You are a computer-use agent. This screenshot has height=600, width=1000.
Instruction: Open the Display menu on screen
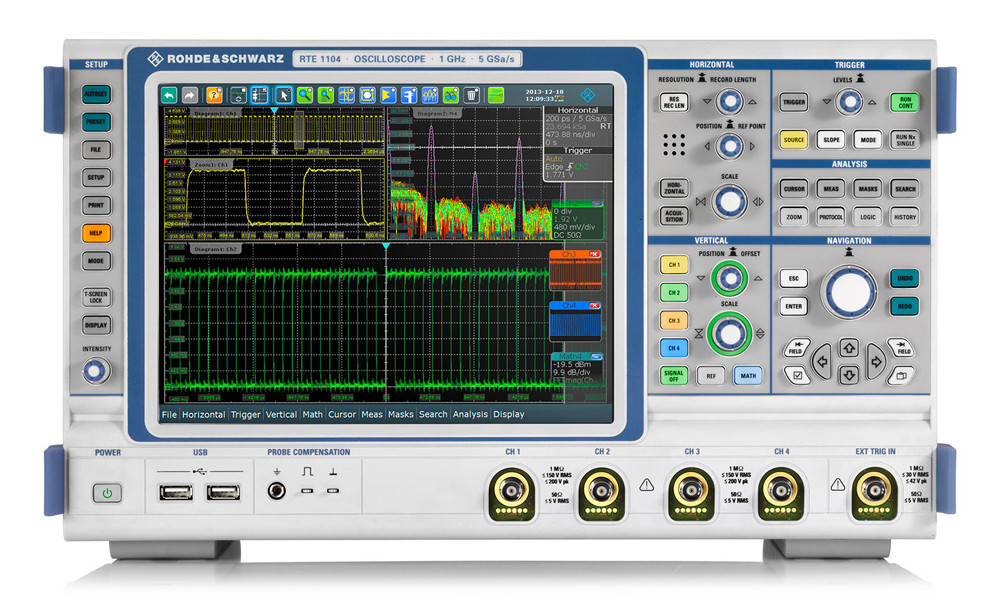[509, 414]
